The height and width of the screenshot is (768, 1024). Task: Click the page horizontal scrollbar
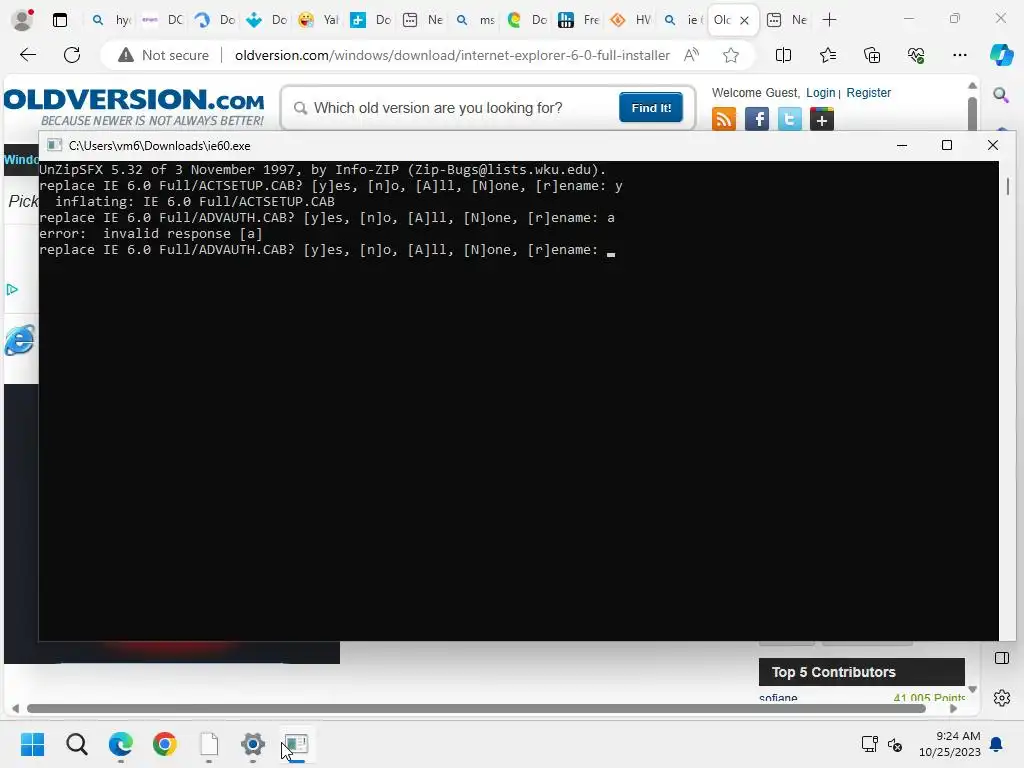coord(476,709)
